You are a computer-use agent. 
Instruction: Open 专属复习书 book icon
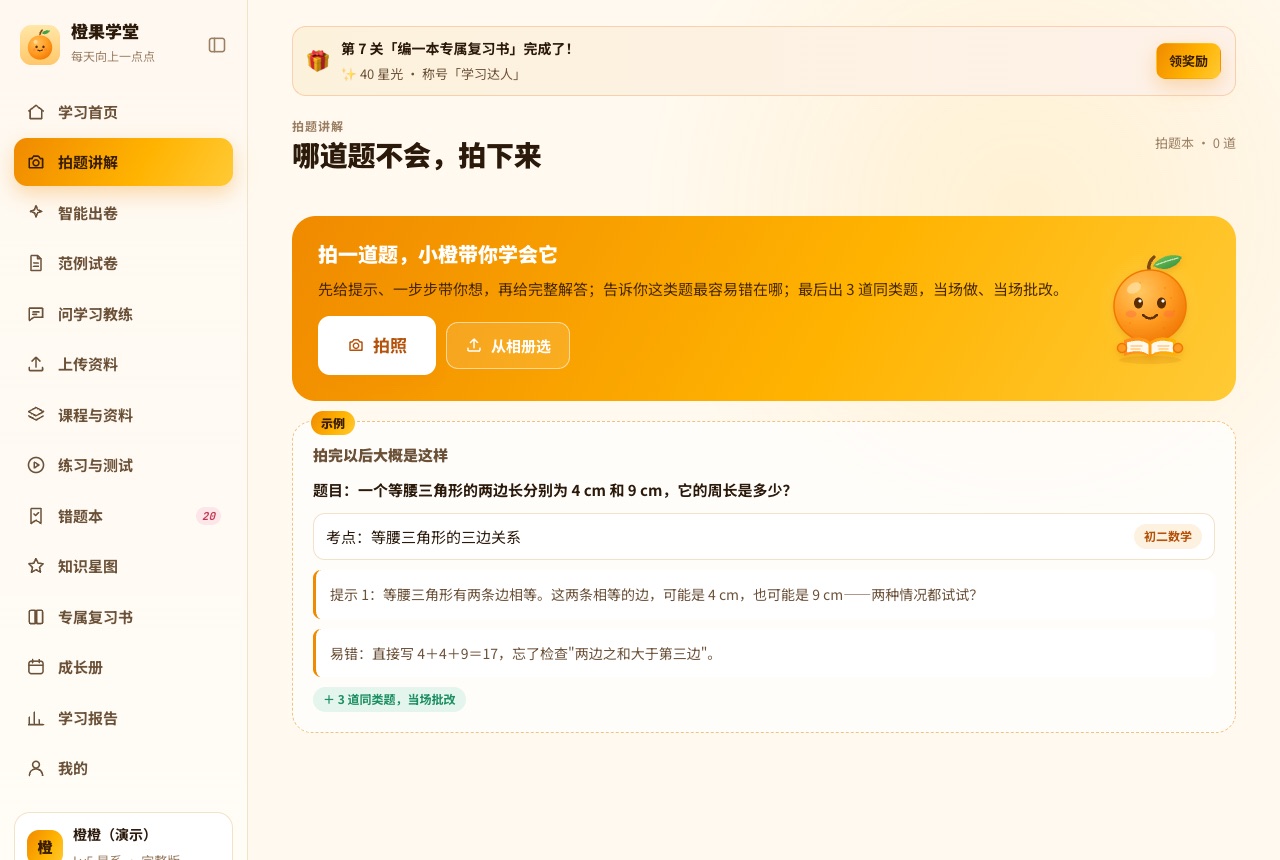pyautogui.click(x=36, y=617)
